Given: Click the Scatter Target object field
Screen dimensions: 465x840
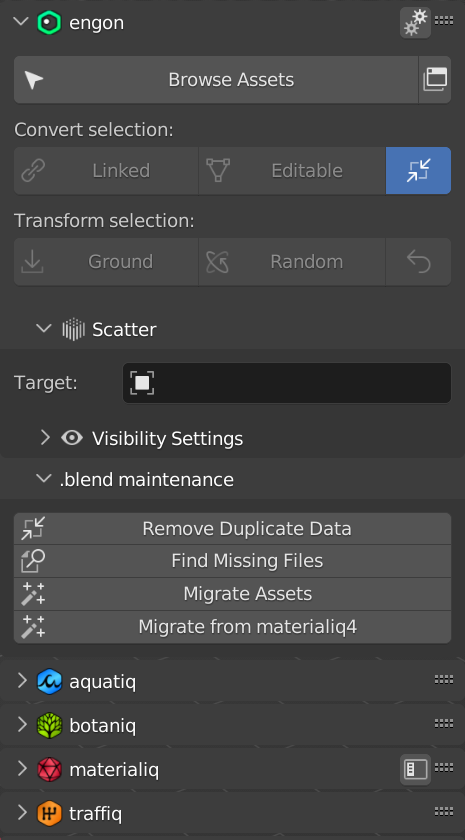Looking at the screenshot, I should pos(287,383).
